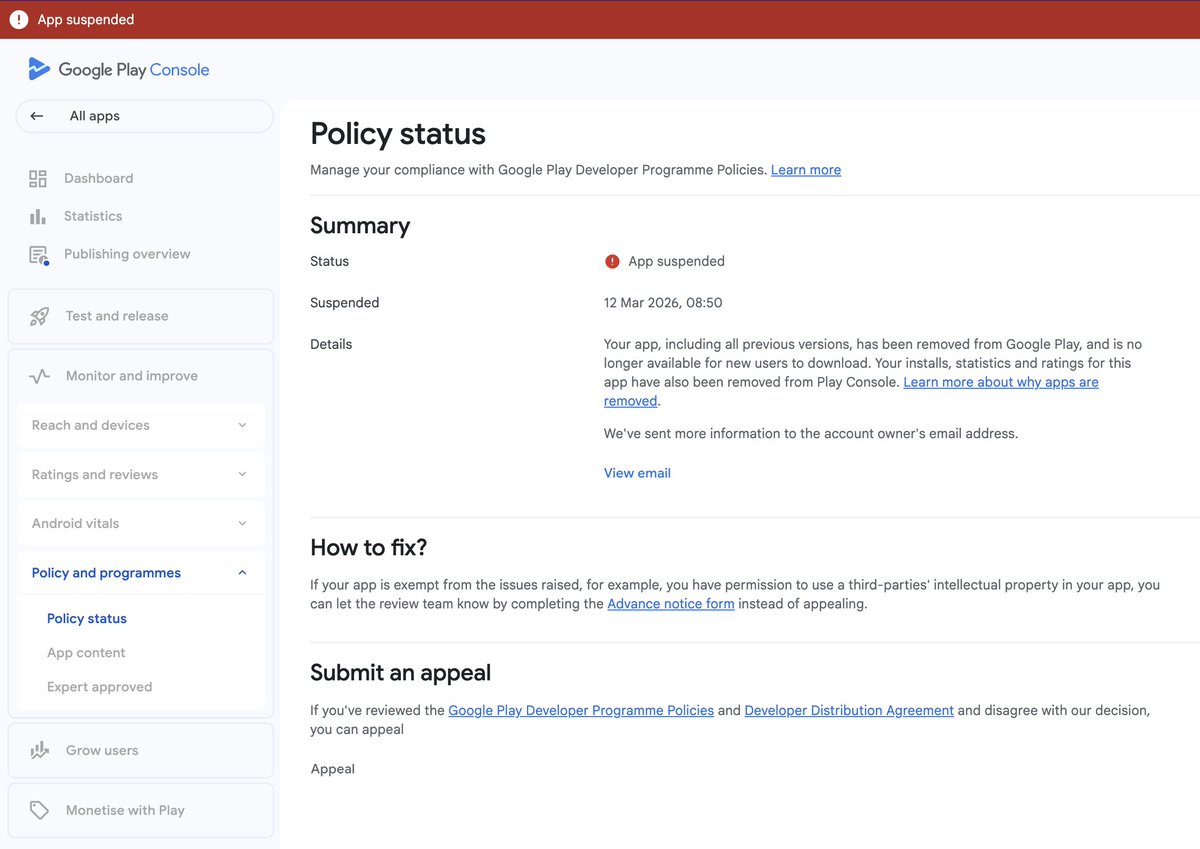The image size is (1200, 849).
Task: Click the Suspended row label
Action: (x=345, y=302)
